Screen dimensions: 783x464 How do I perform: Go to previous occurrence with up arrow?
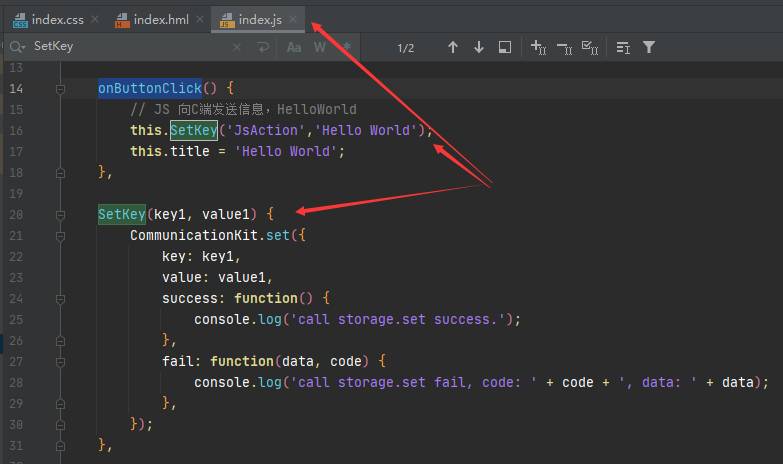[x=453, y=47]
